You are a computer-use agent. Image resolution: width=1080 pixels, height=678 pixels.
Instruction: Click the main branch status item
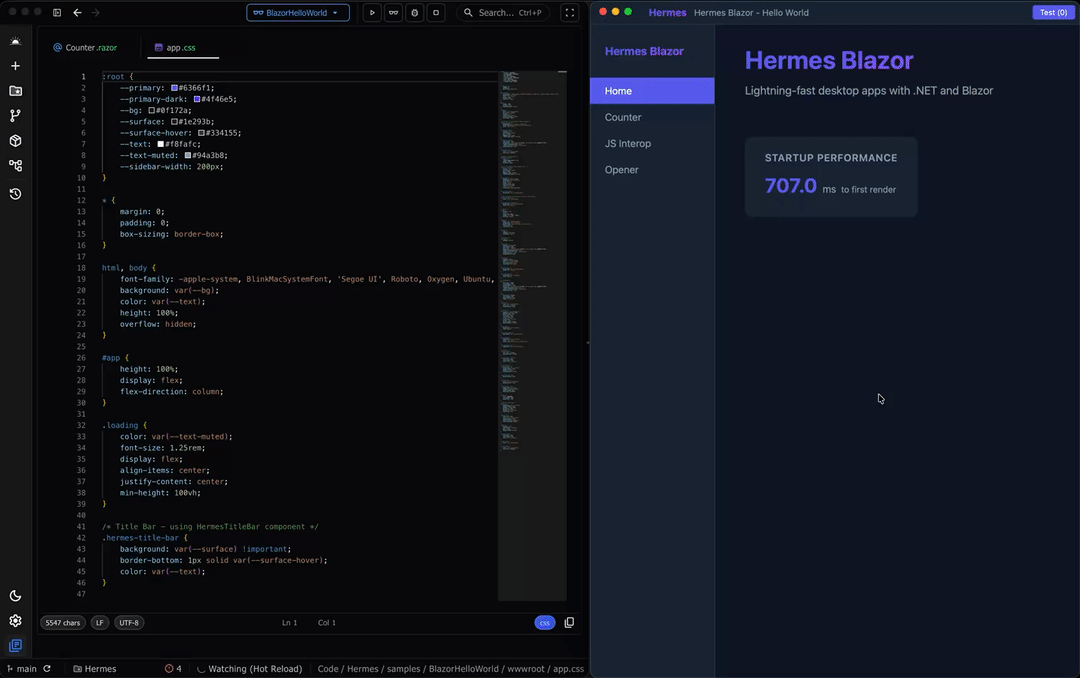(22, 669)
